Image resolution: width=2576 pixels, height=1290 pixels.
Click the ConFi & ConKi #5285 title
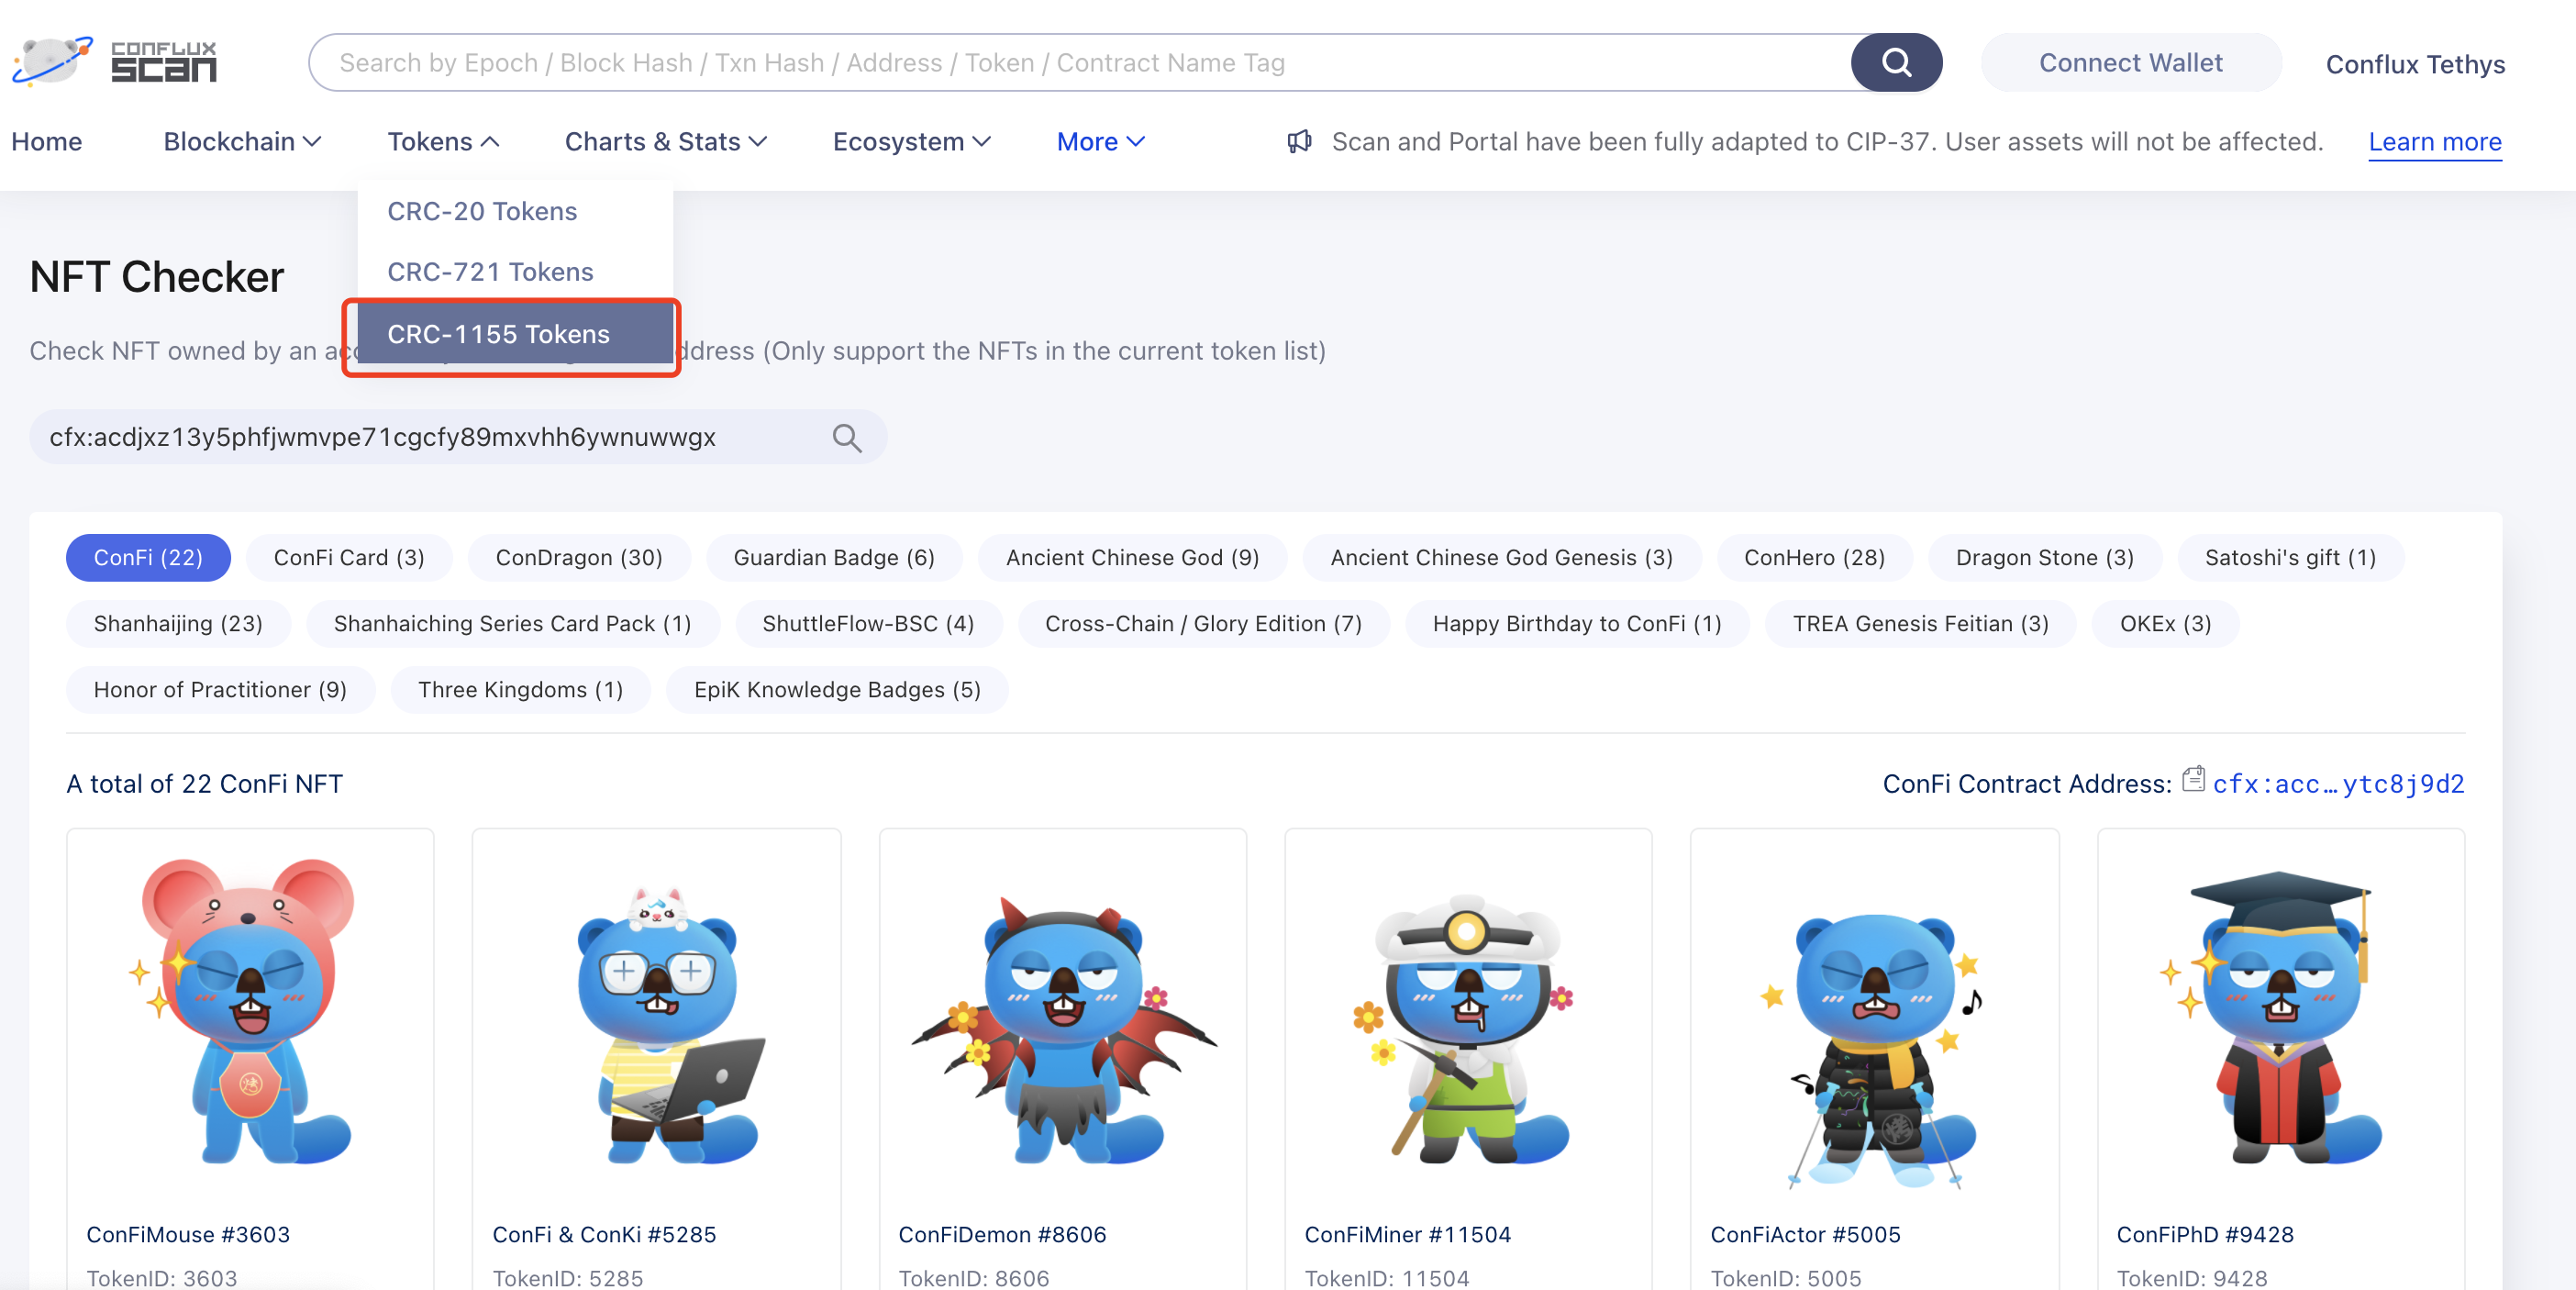pyautogui.click(x=604, y=1234)
